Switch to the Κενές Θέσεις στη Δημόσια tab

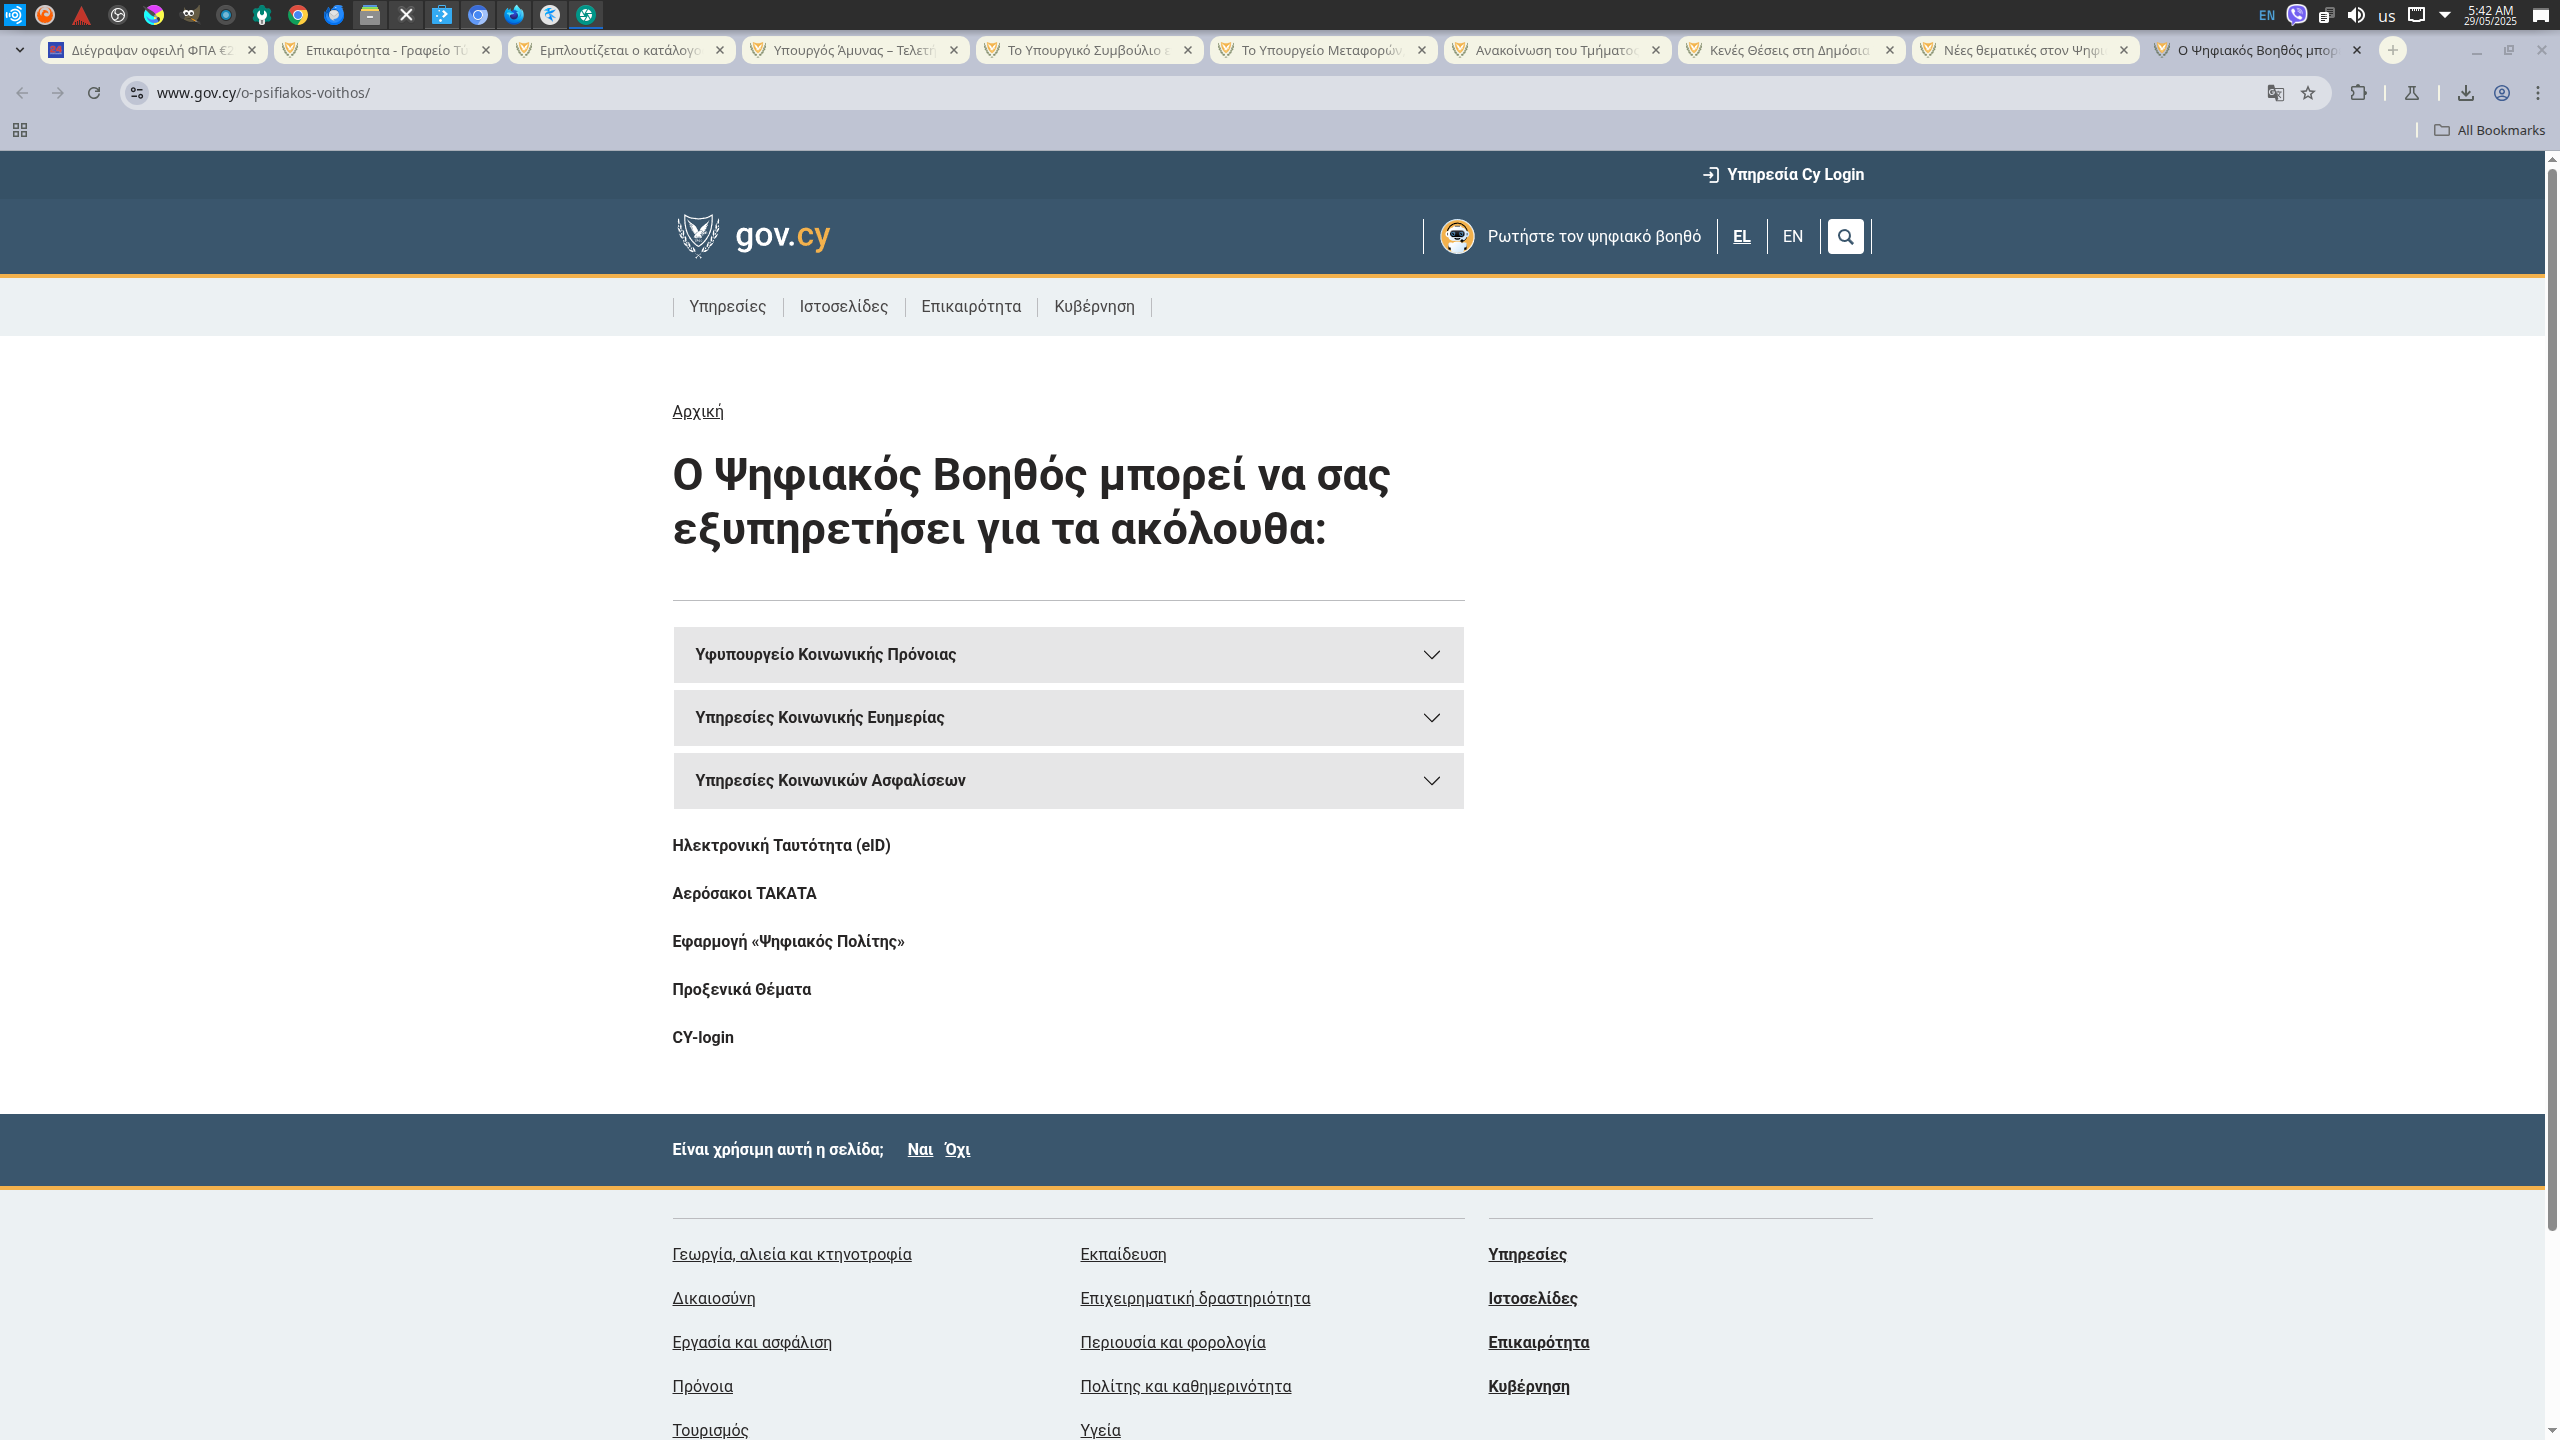point(1788,50)
